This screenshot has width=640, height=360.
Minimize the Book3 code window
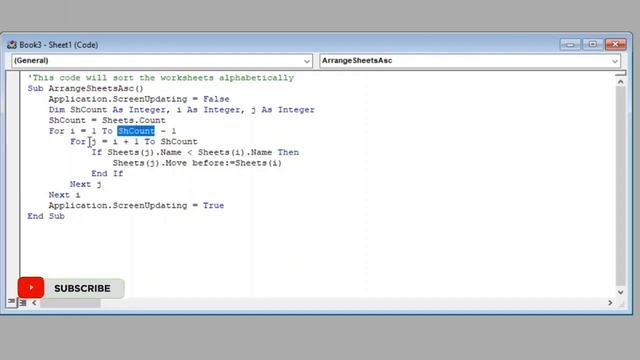[x=570, y=44]
